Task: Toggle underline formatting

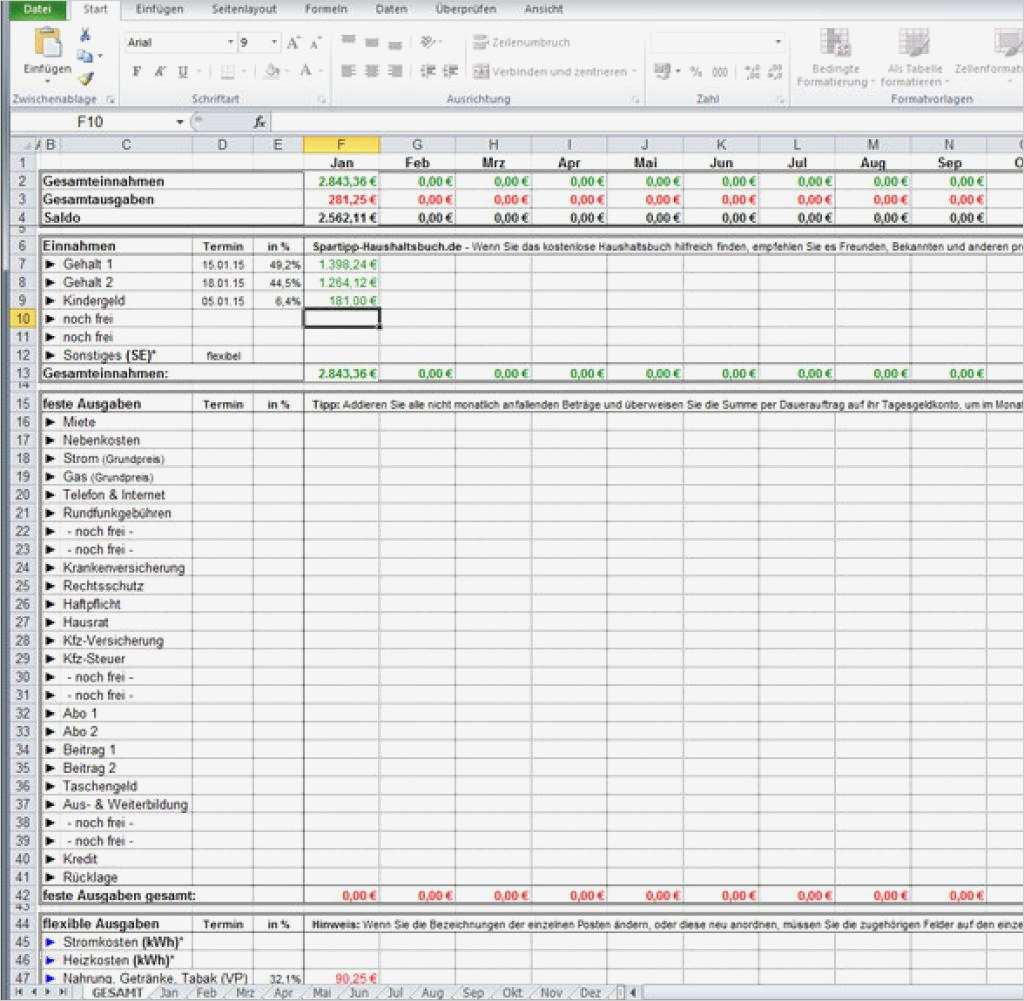Action: pyautogui.click(x=182, y=71)
